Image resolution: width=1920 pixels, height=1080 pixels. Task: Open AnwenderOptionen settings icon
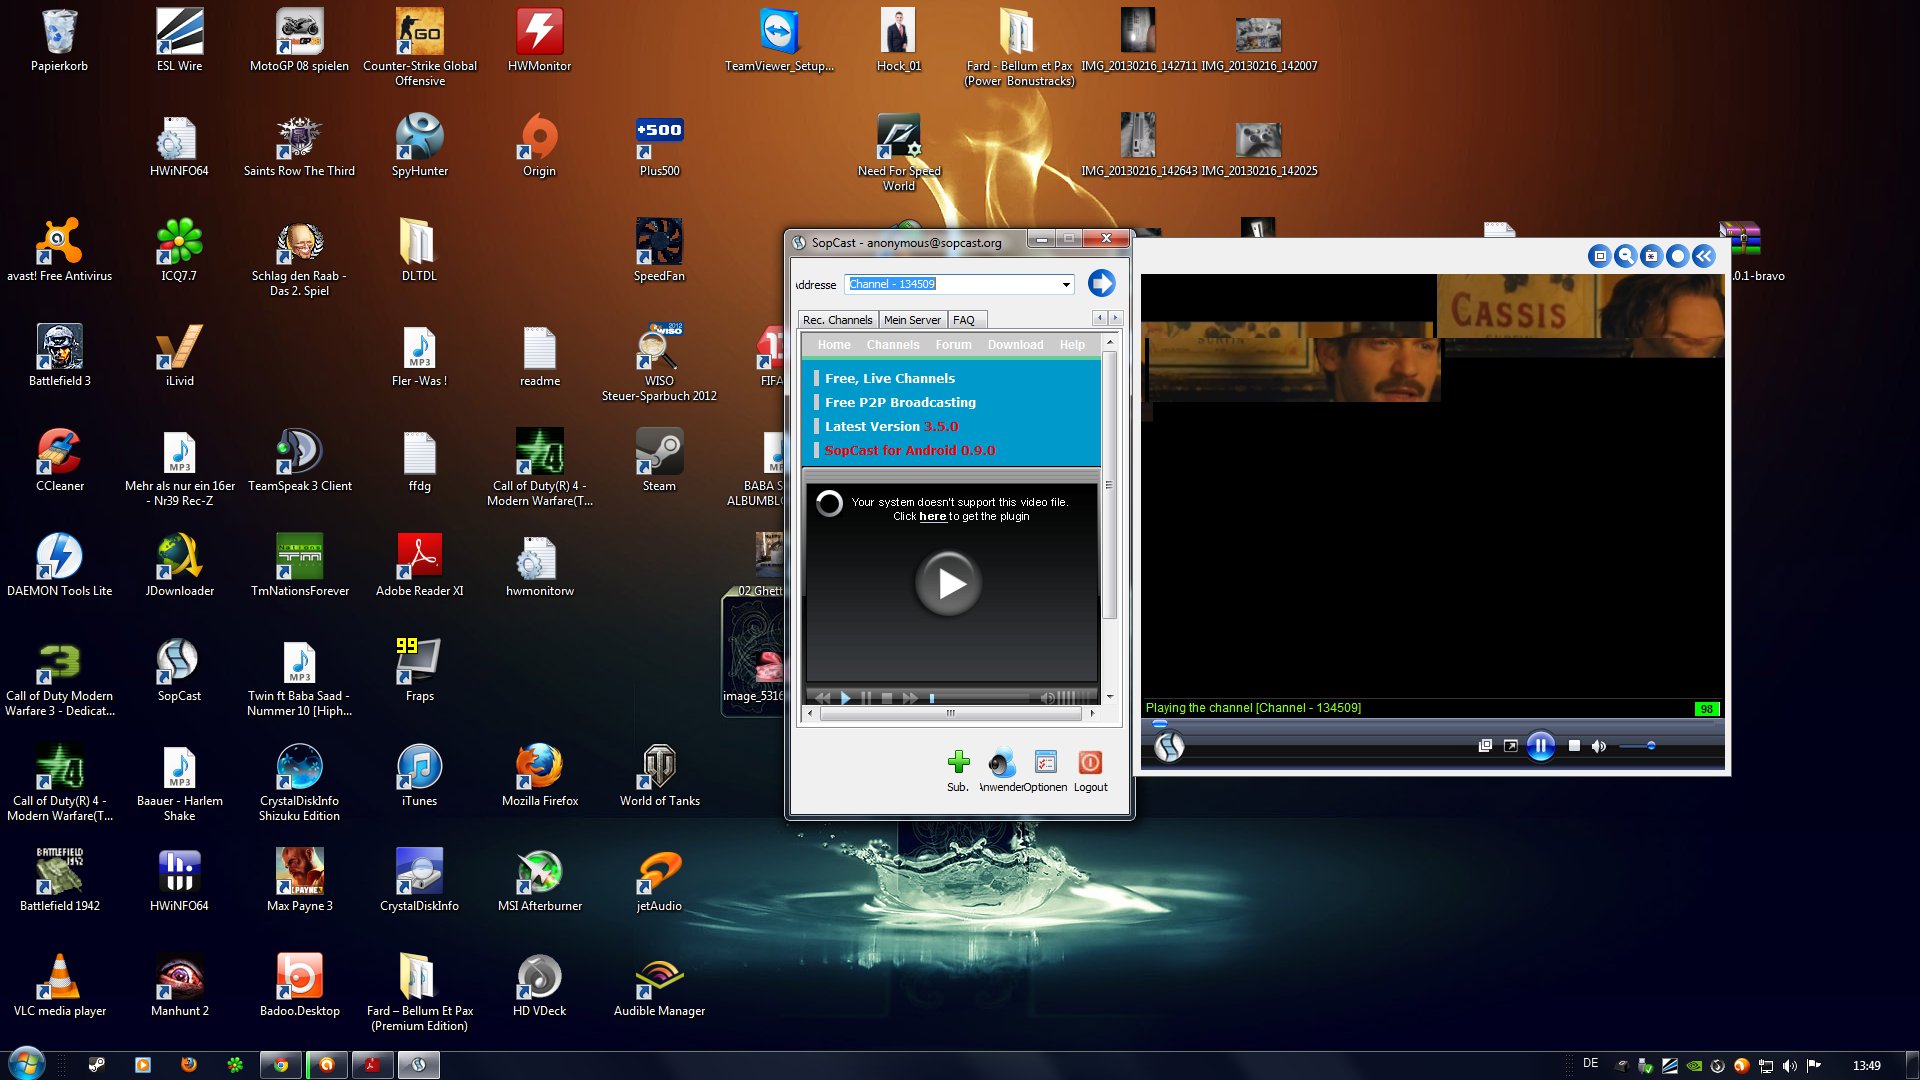(x=1045, y=763)
